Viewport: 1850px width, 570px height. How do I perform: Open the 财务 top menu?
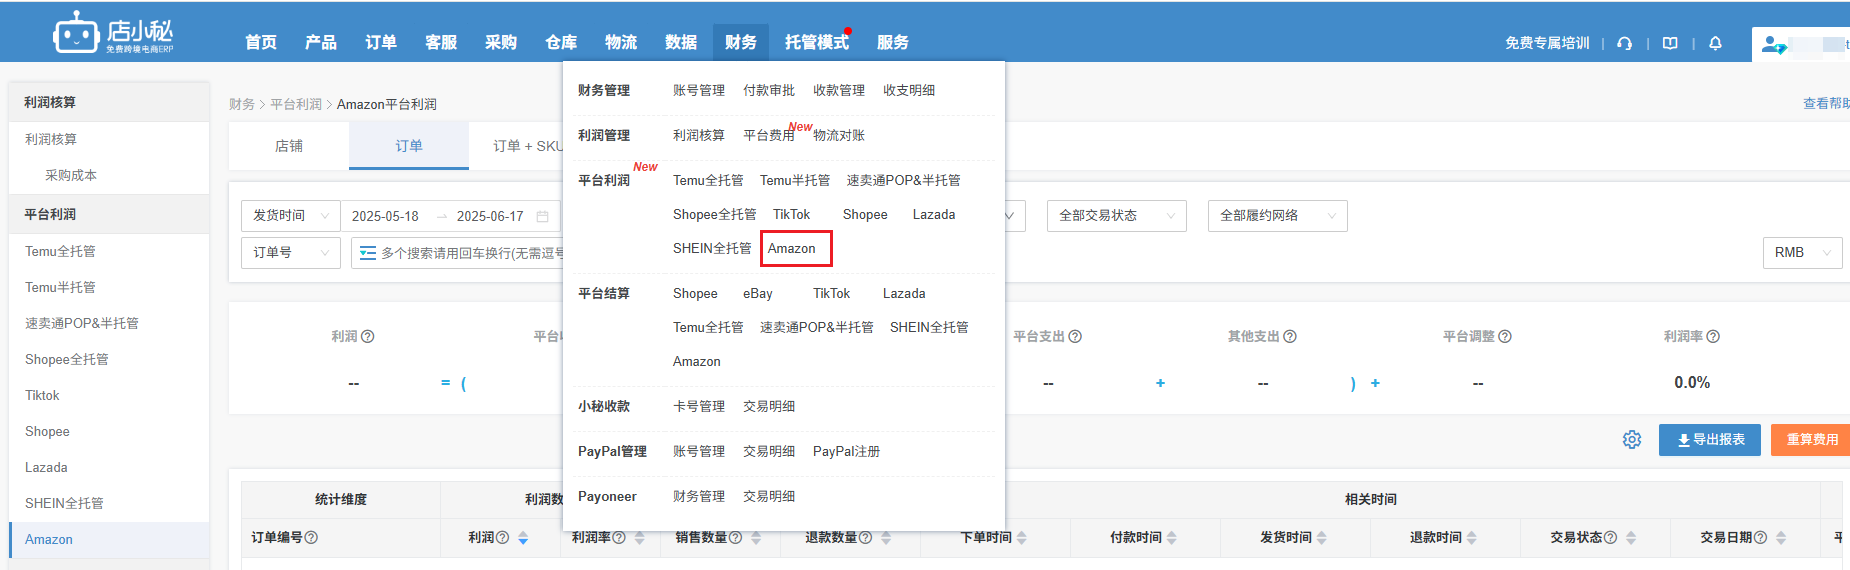coord(741,42)
